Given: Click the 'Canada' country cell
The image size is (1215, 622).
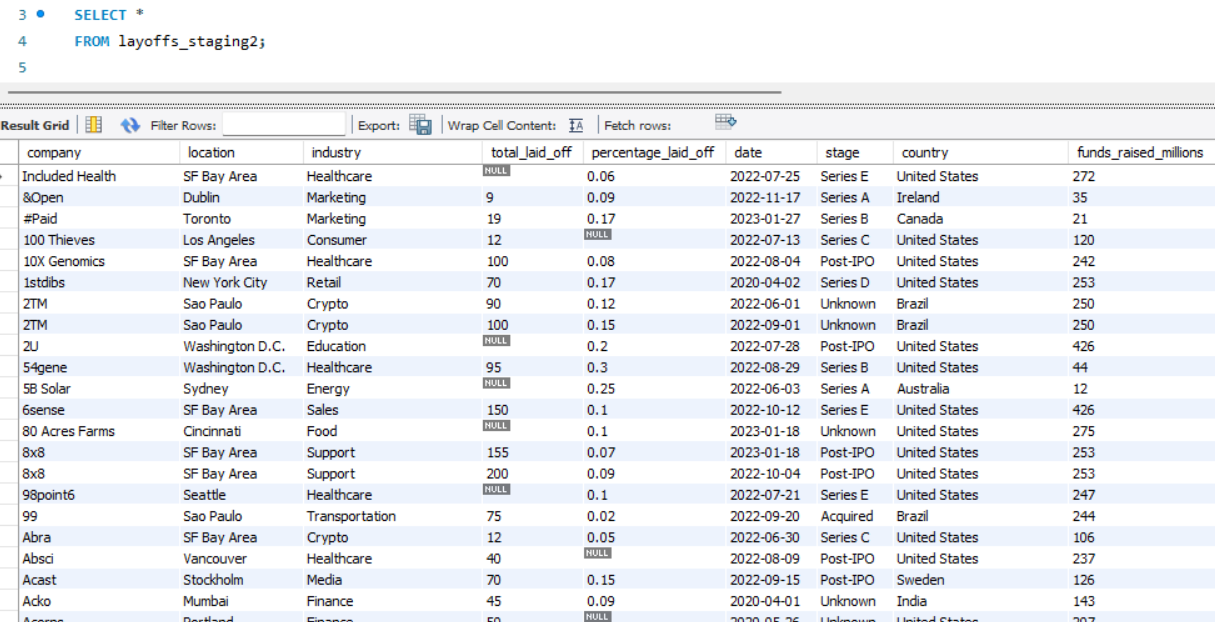Looking at the screenshot, I should (x=981, y=219).
